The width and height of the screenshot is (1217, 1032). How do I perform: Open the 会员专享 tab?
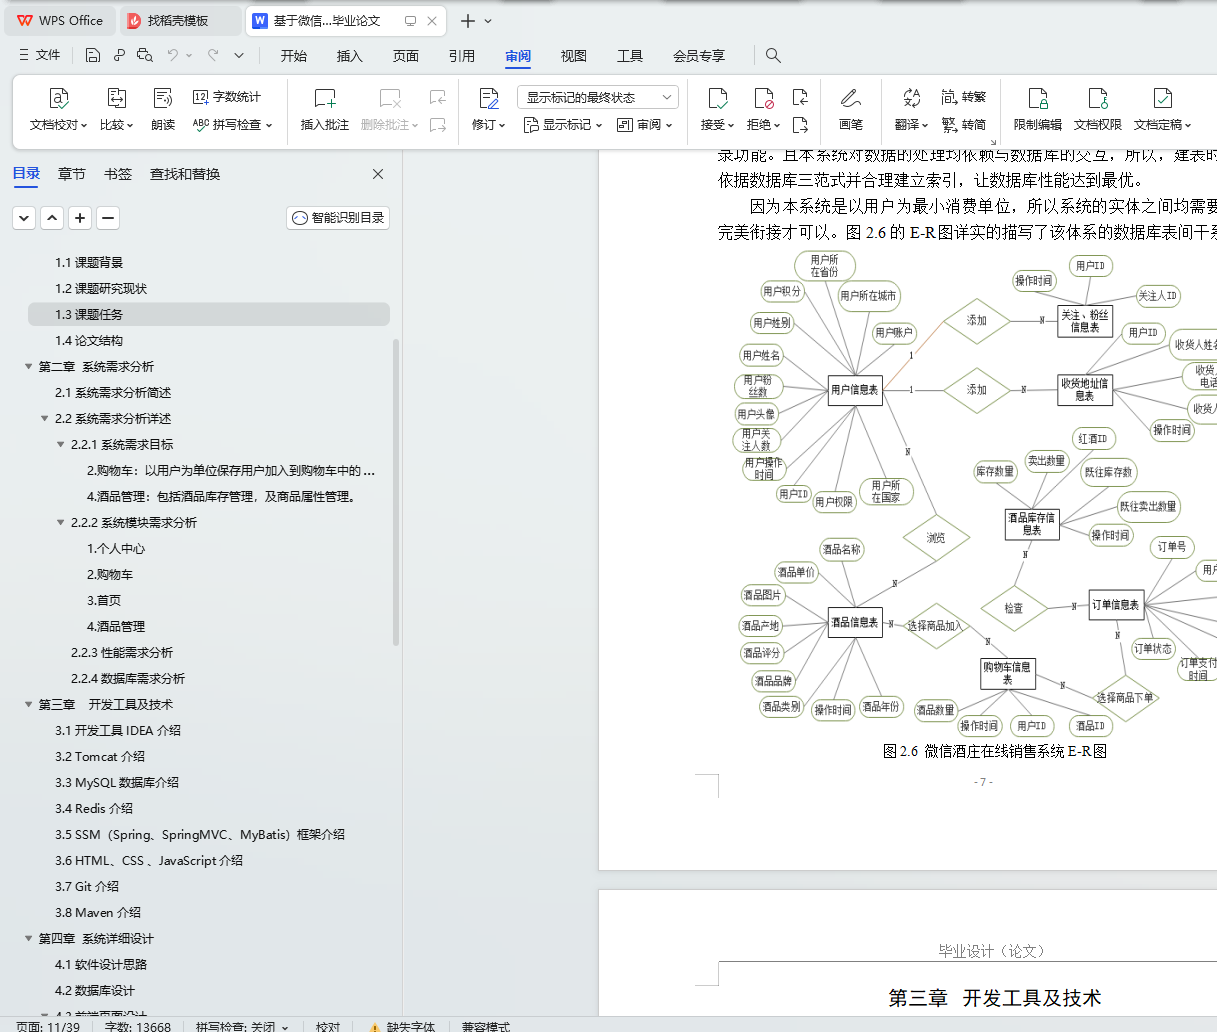click(699, 56)
